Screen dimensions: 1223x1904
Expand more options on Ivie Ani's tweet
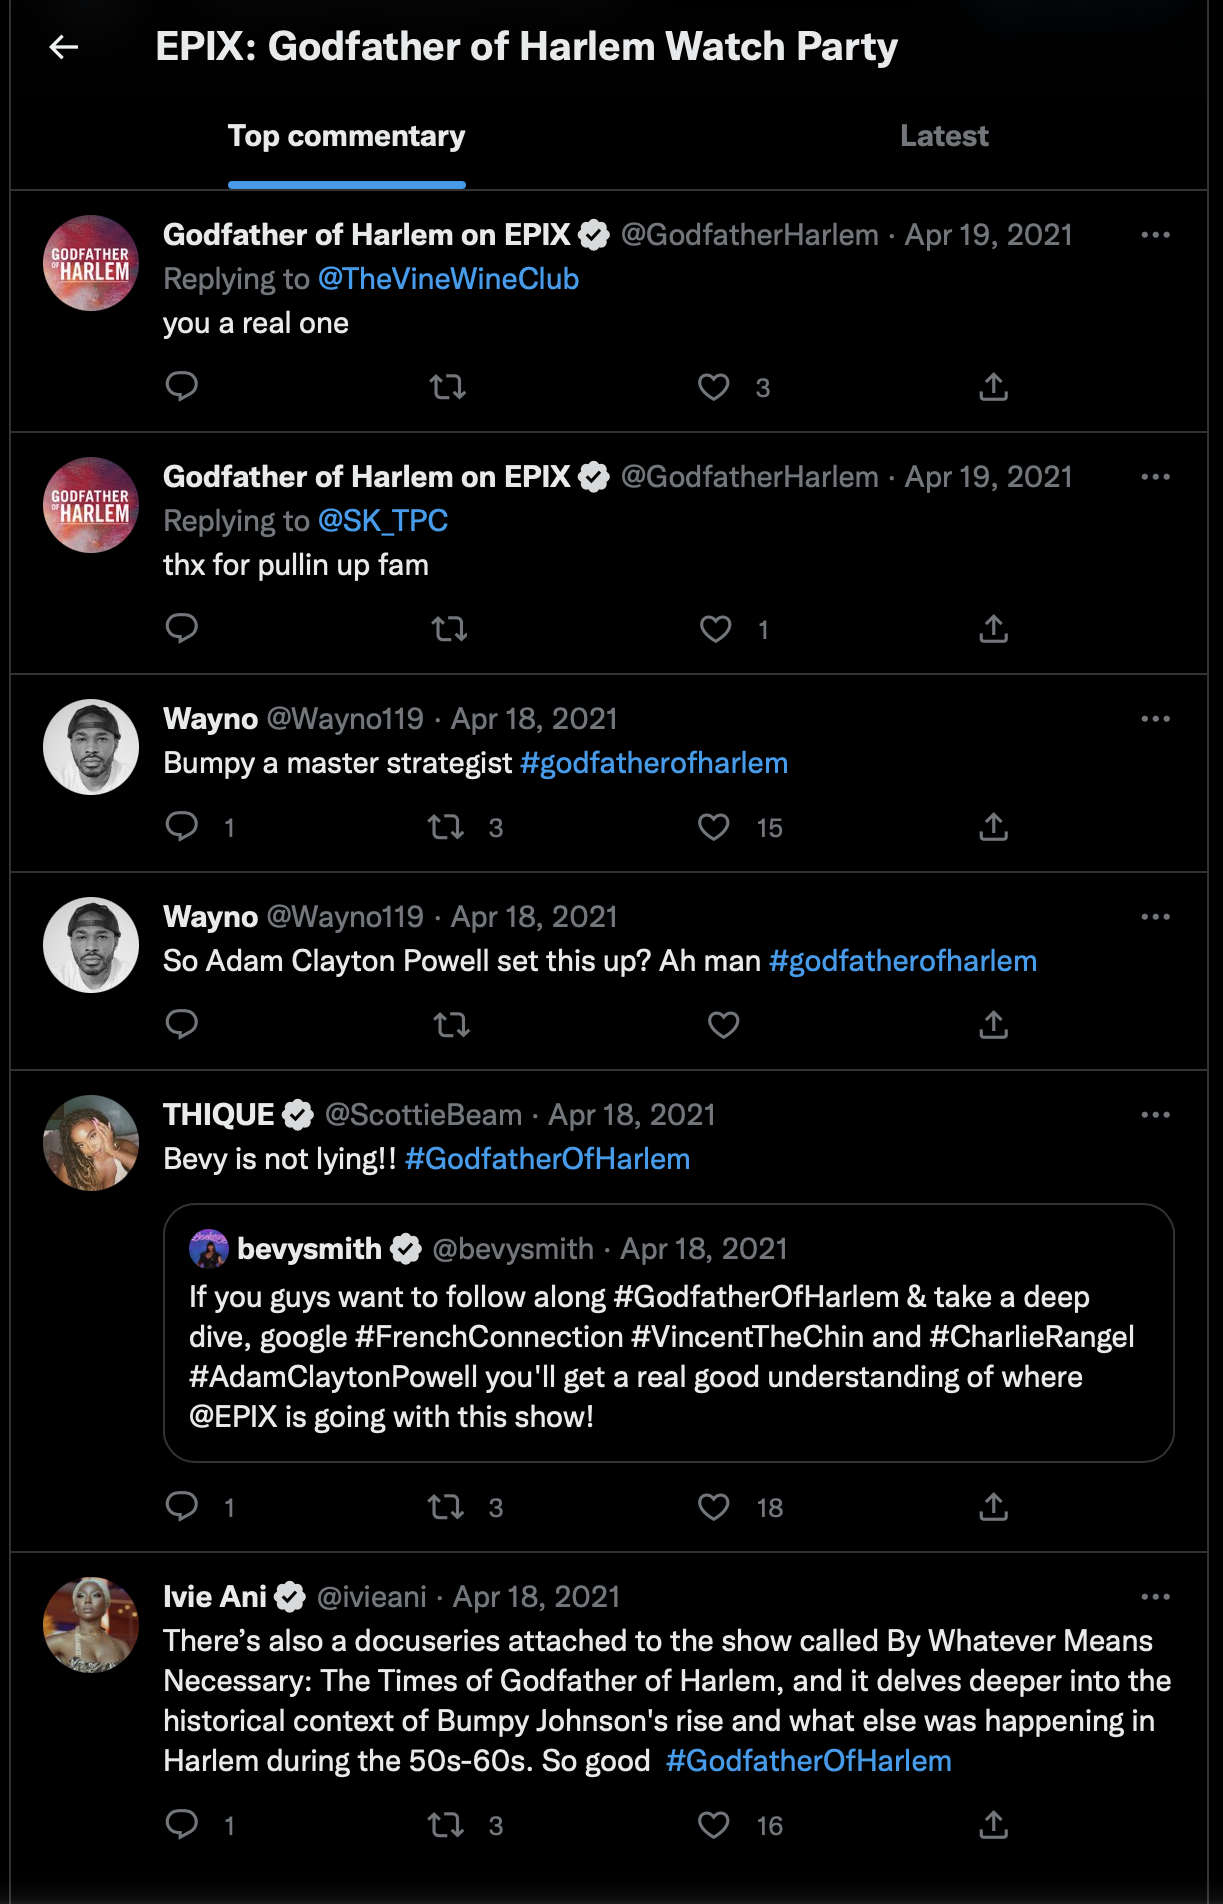click(x=1155, y=1597)
